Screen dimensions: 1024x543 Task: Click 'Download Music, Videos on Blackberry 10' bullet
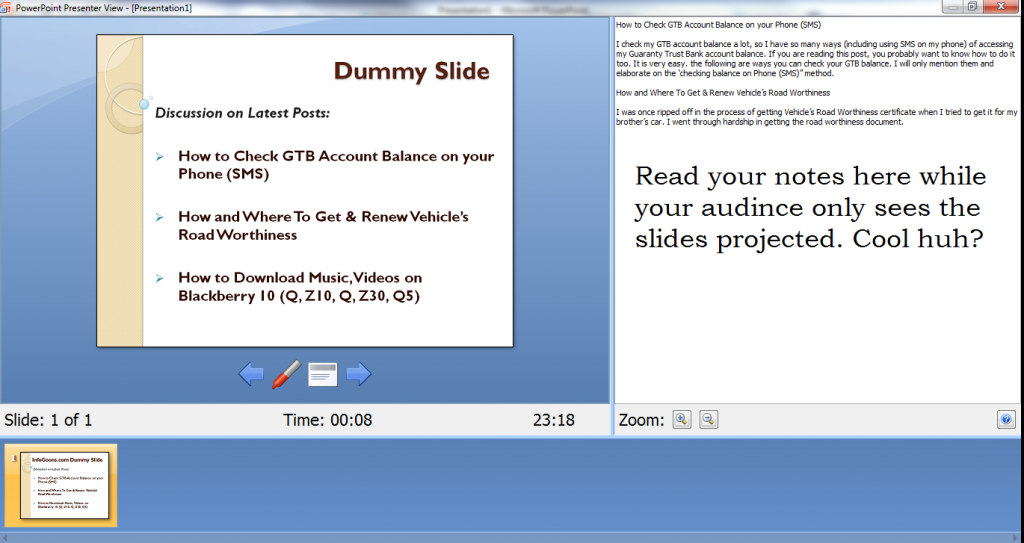300,286
